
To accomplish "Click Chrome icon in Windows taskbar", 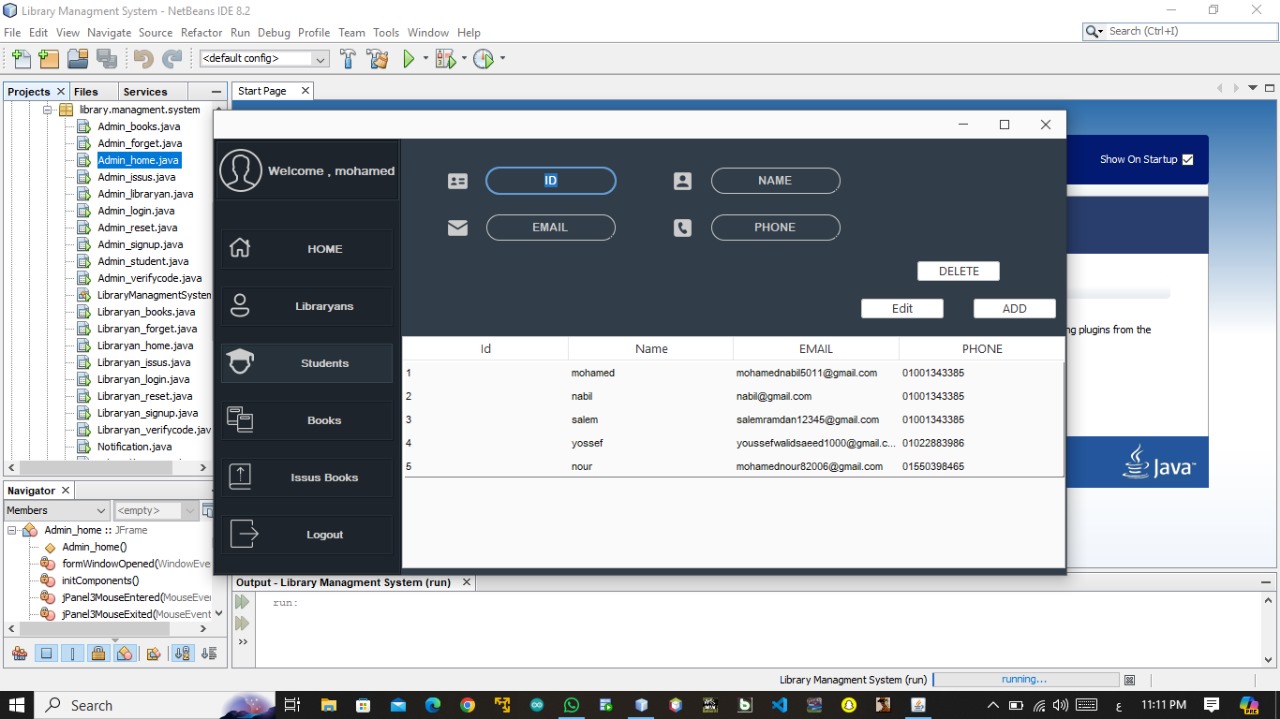I will pyautogui.click(x=467, y=705).
